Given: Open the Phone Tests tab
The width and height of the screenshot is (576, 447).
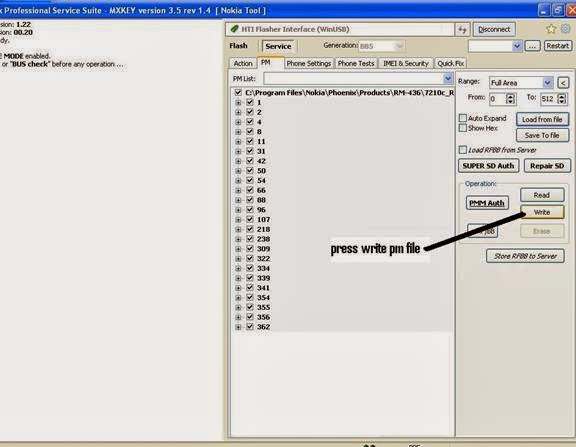Looking at the screenshot, I should coord(356,64).
